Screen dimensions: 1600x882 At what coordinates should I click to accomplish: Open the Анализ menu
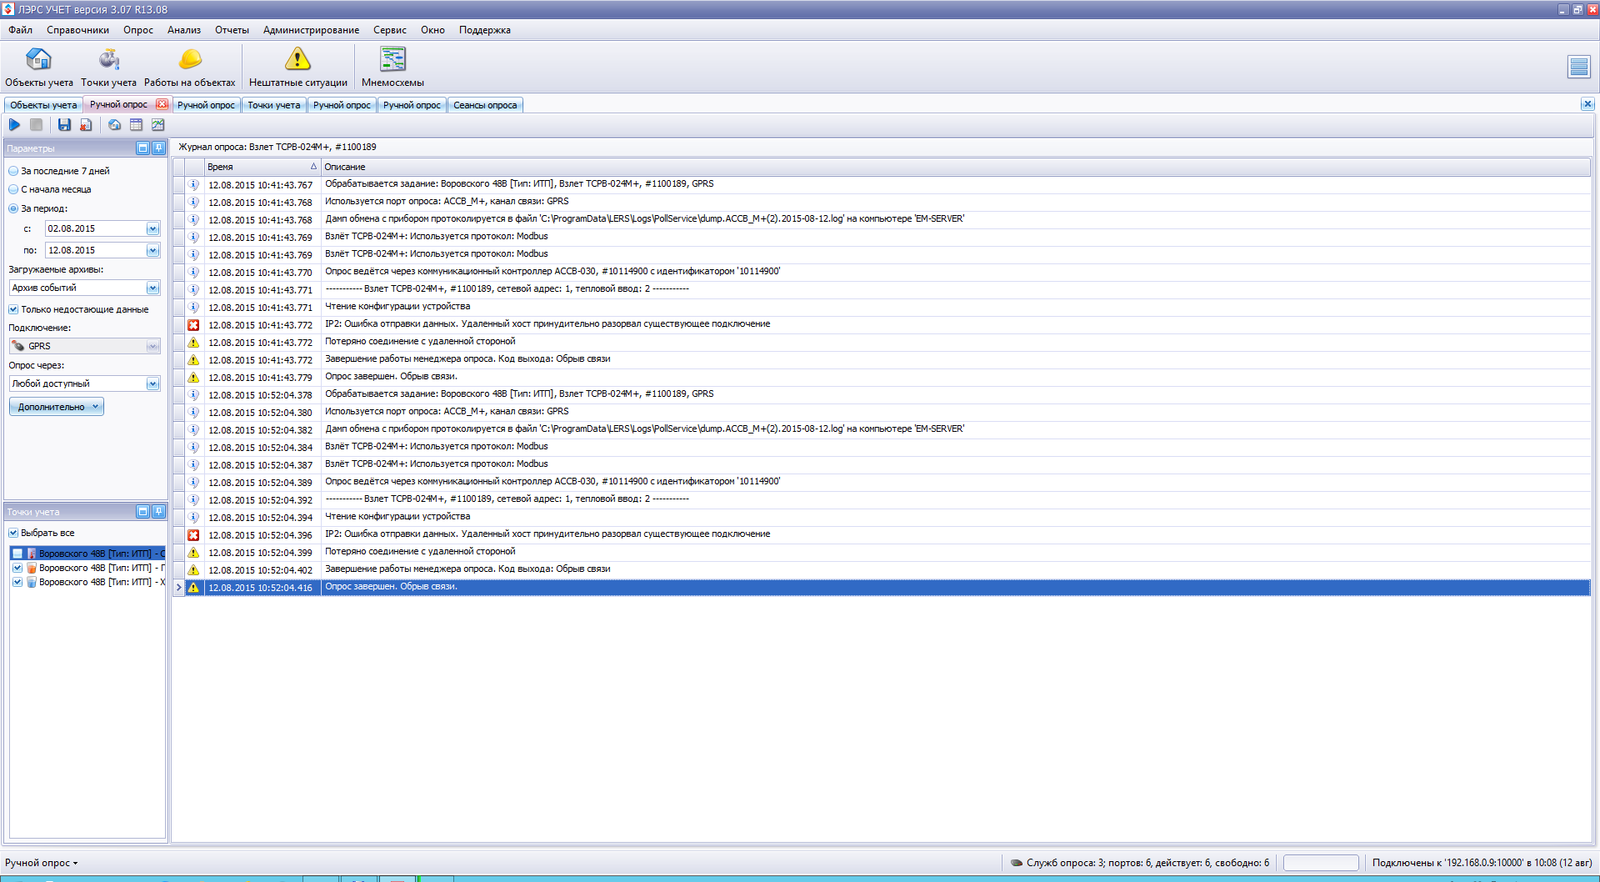pos(184,30)
